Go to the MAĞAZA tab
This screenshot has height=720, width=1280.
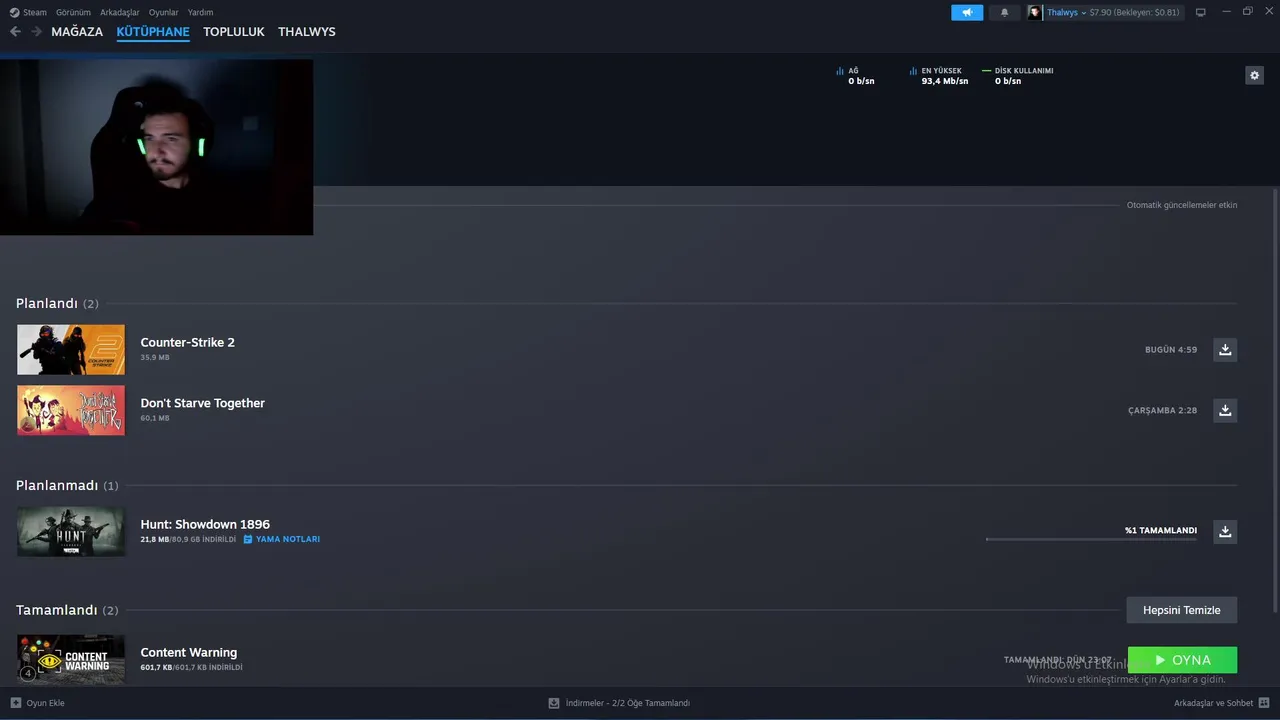pyautogui.click(x=77, y=32)
